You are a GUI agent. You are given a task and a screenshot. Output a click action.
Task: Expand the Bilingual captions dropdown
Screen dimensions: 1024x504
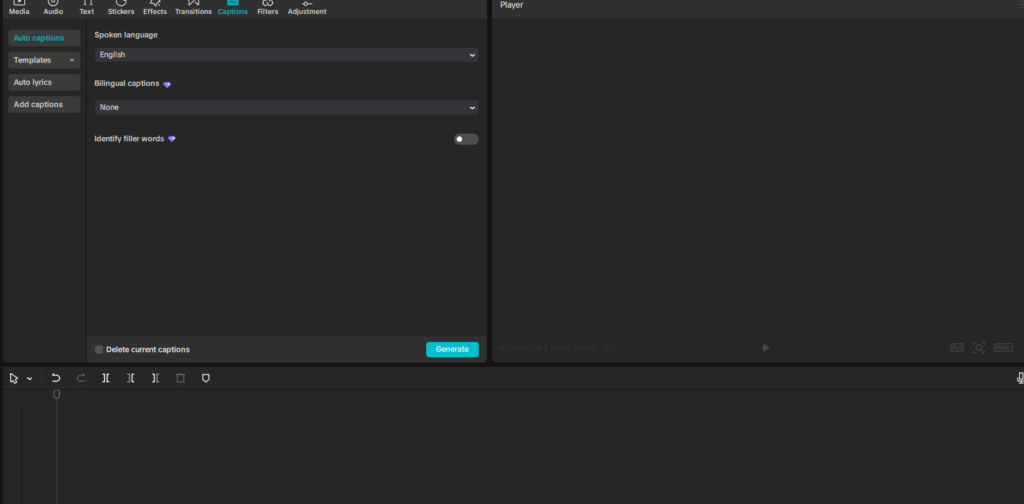[x=286, y=107]
